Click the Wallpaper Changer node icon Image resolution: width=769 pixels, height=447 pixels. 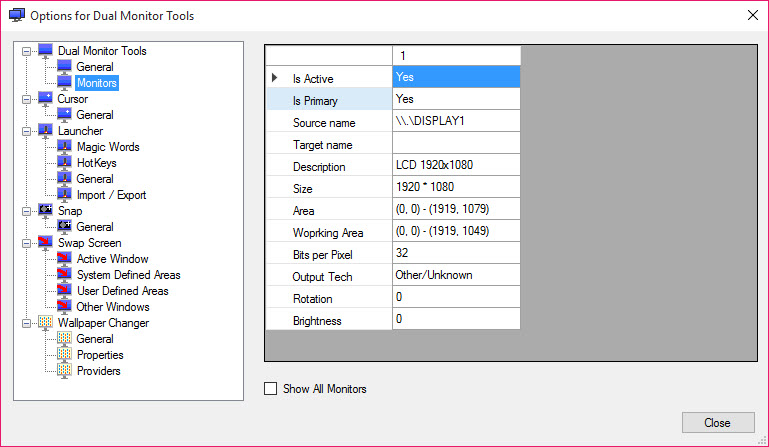click(x=45, y=323)
